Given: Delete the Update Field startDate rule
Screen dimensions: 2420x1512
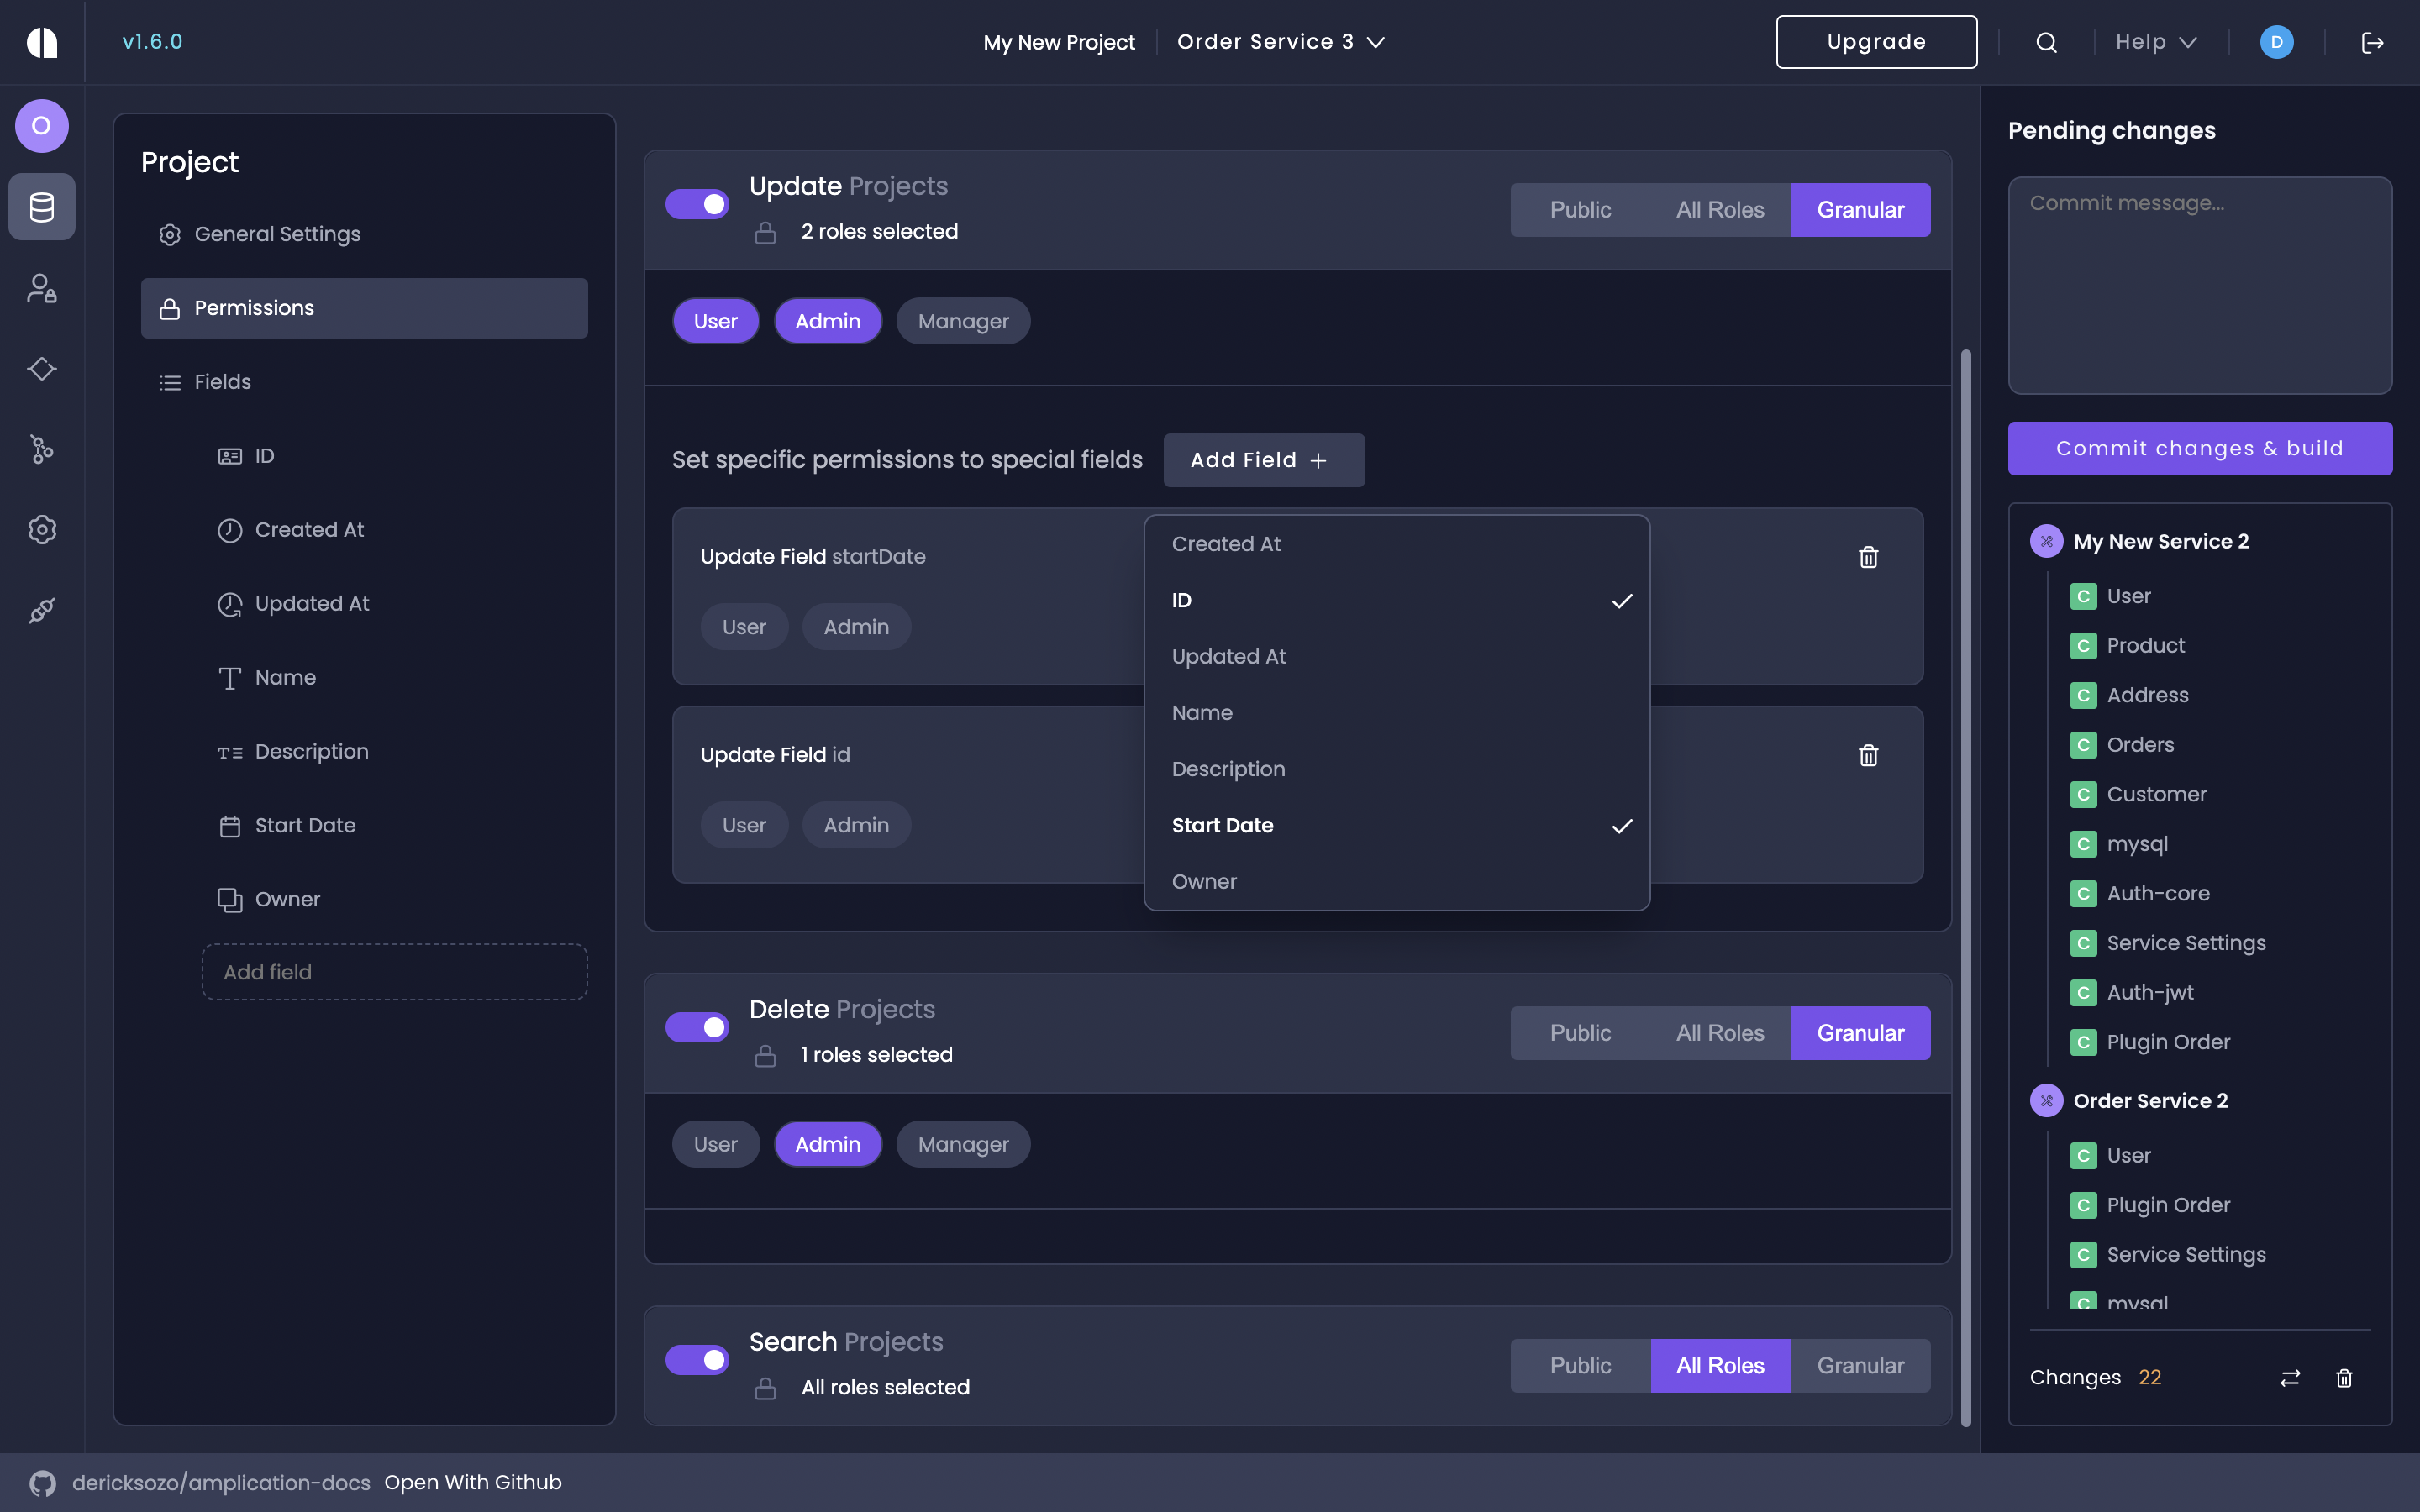Looking at the screenshot, I should click(1868, 557).
